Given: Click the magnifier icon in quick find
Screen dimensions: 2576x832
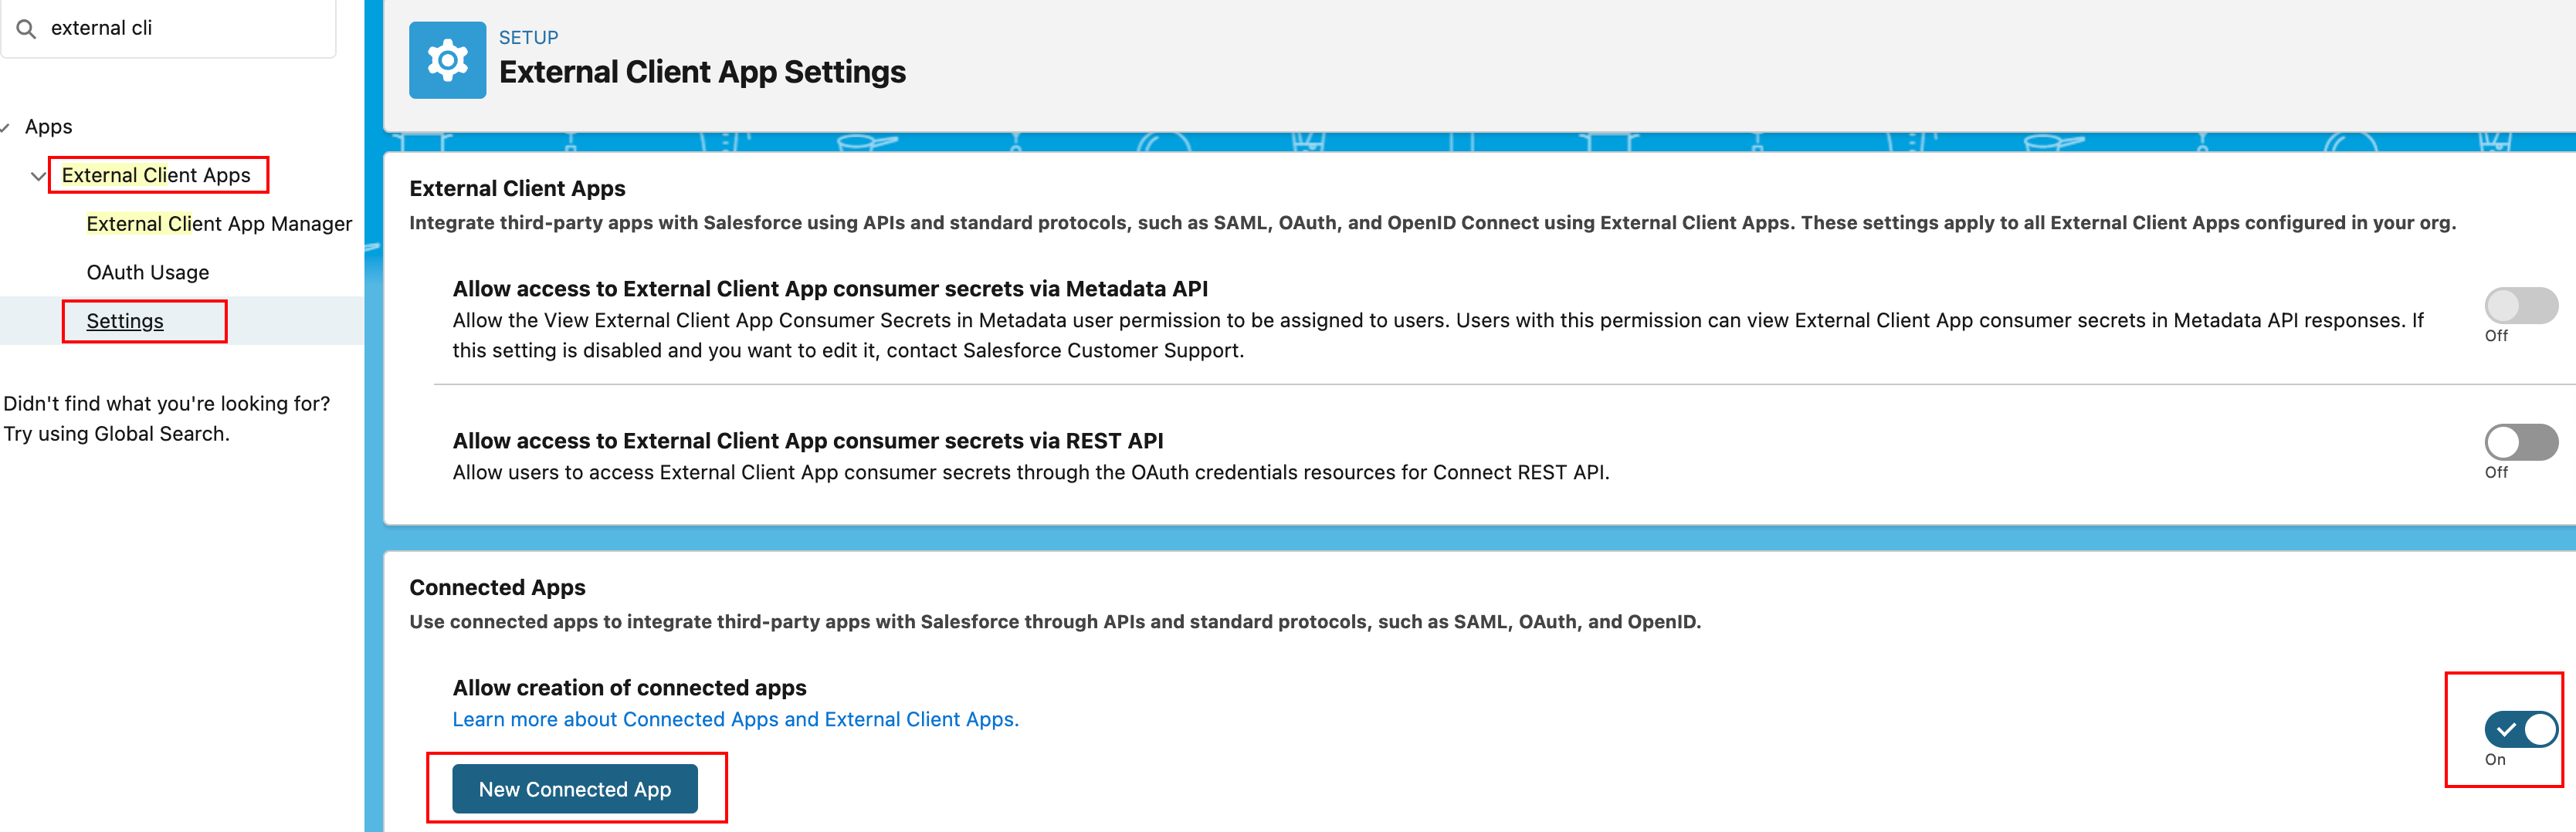Looking at the screenshot, I should [x=27, y=29].
